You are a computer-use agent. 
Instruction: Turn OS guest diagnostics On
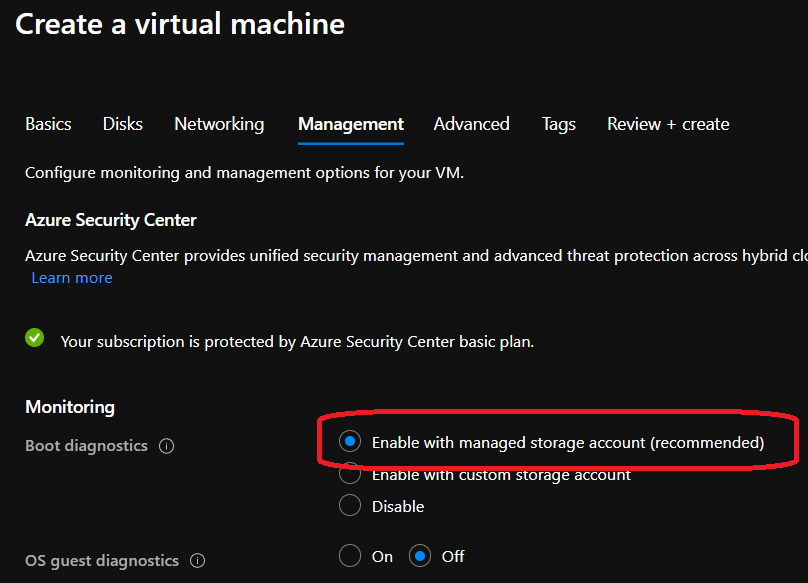coord(350,556)
